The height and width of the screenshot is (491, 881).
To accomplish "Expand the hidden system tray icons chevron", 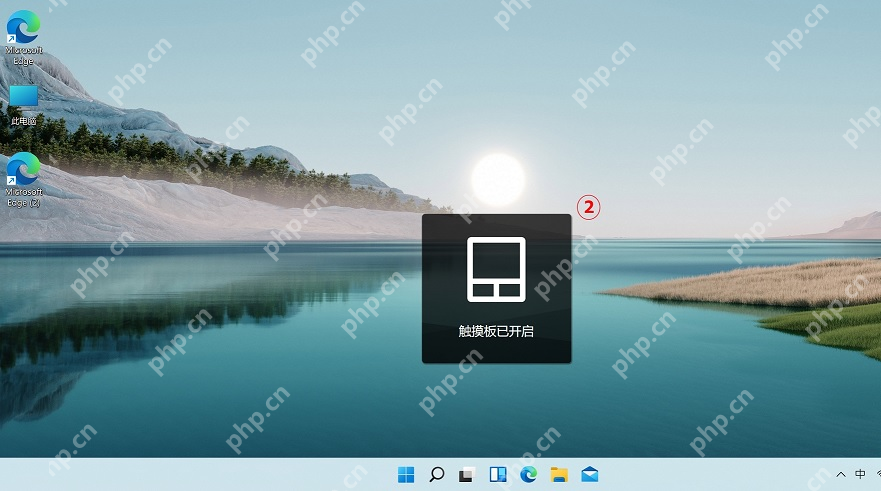I will (841, 475).
